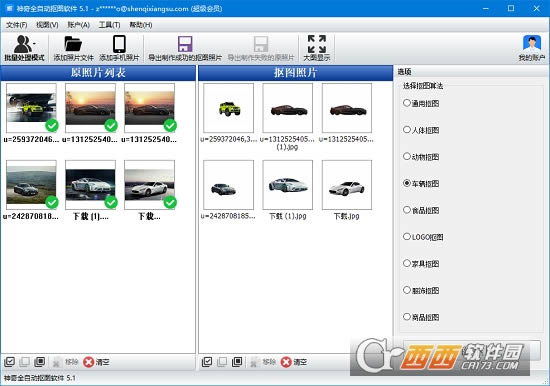
Task: Select the 通用抠图 radio option
Action: (421, 103)
